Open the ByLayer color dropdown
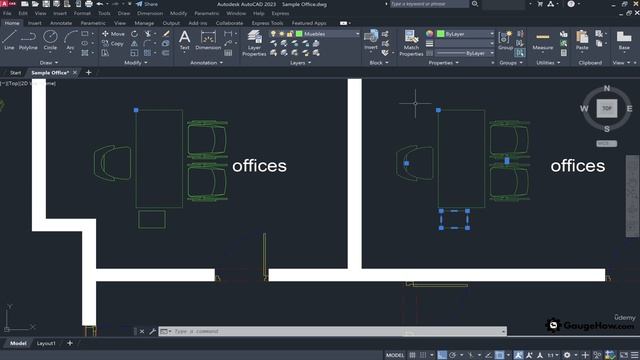Screen dimensions: 640x360 (491, 34)
